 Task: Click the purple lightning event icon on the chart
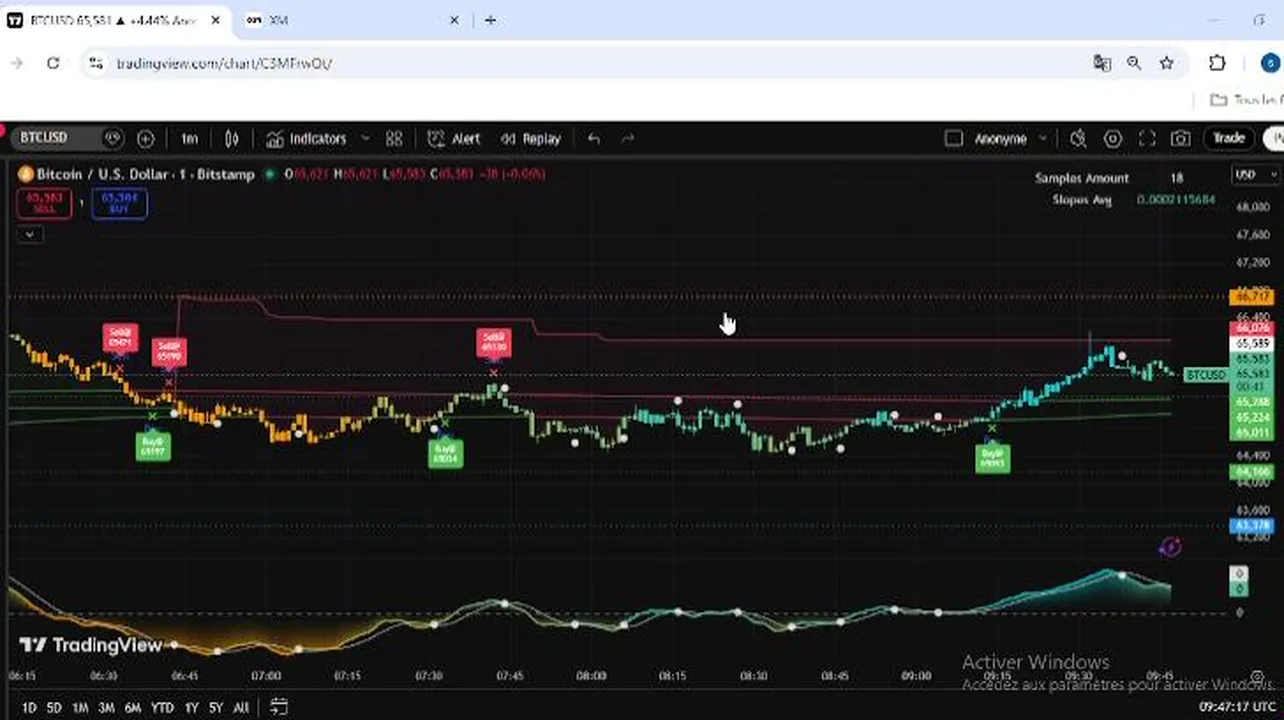click(1170, 547)
